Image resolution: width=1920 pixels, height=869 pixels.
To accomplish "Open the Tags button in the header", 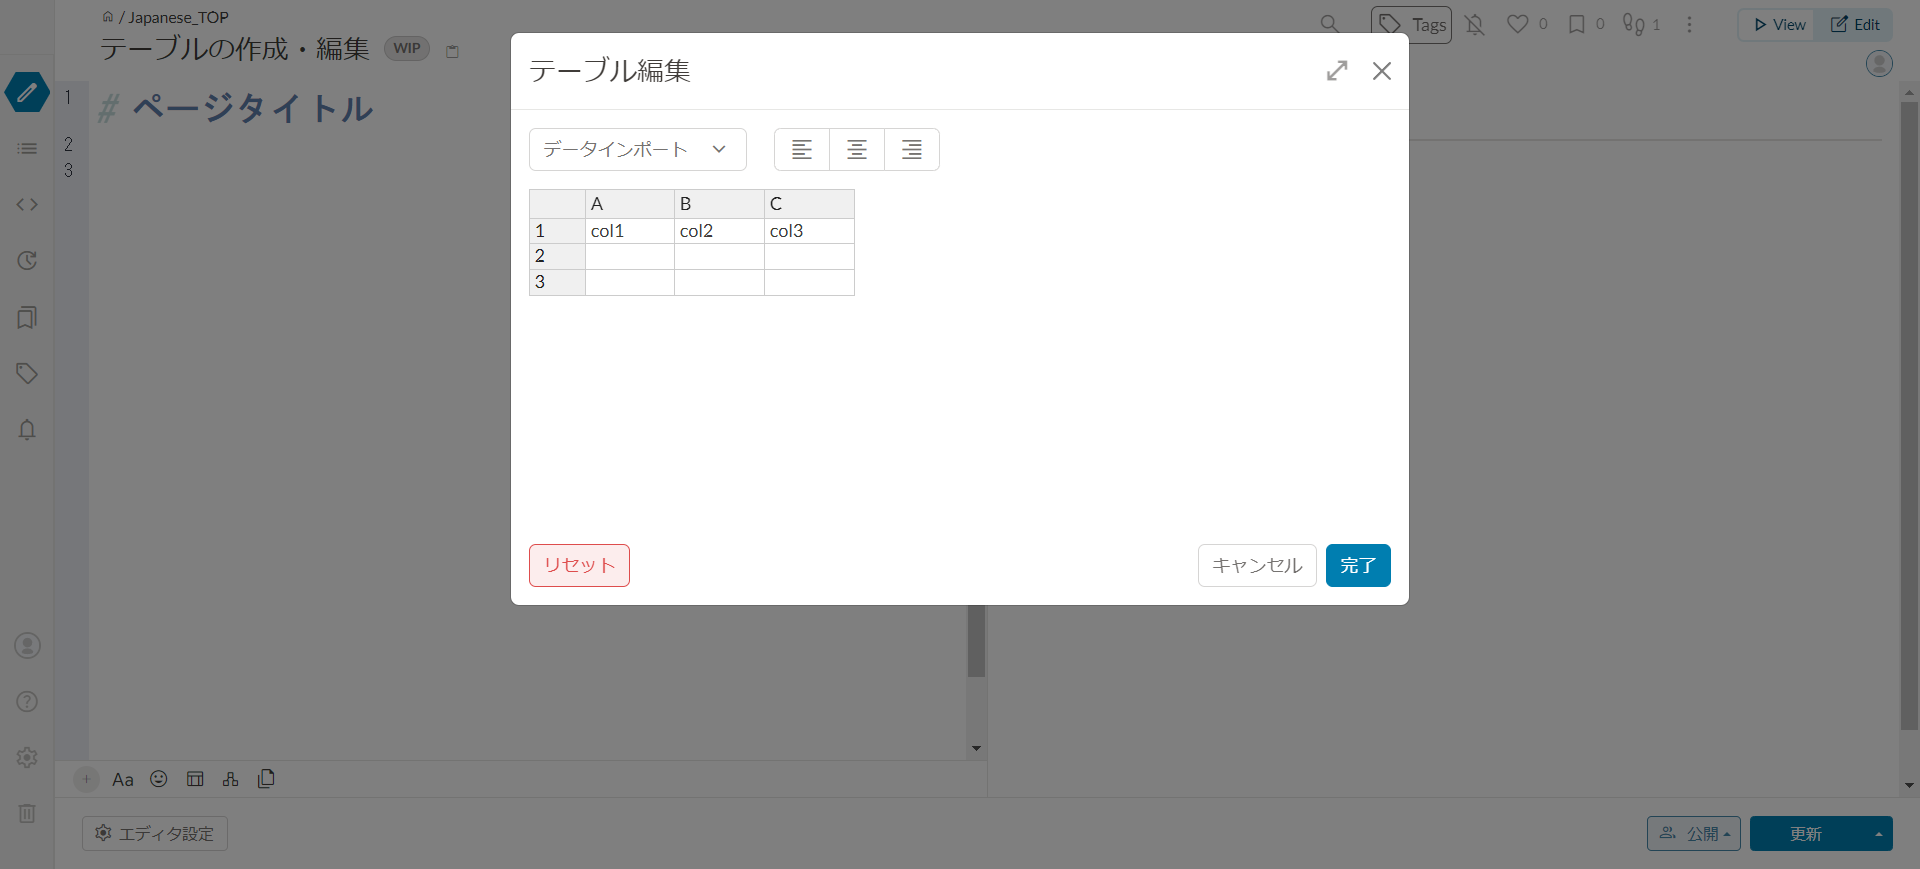I will point(1411,25).
